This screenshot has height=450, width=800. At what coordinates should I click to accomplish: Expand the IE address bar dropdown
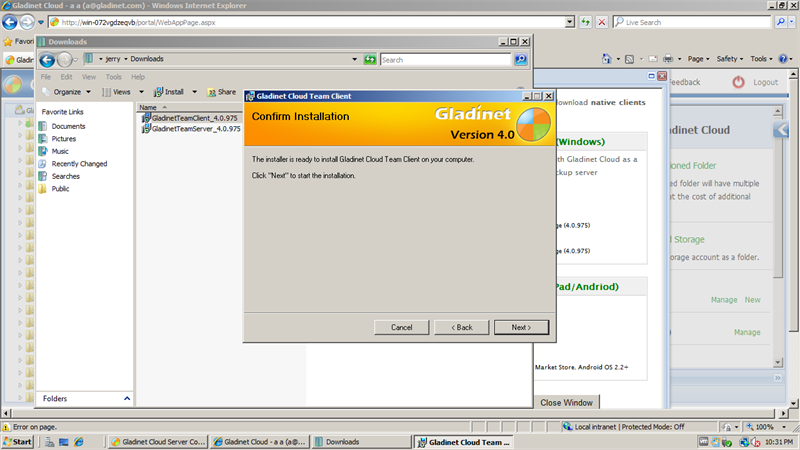coord(570,22)
